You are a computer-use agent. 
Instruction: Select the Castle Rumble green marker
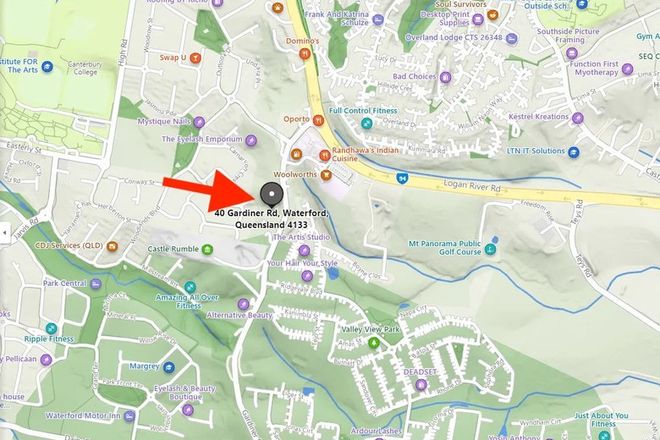point(207,249)
